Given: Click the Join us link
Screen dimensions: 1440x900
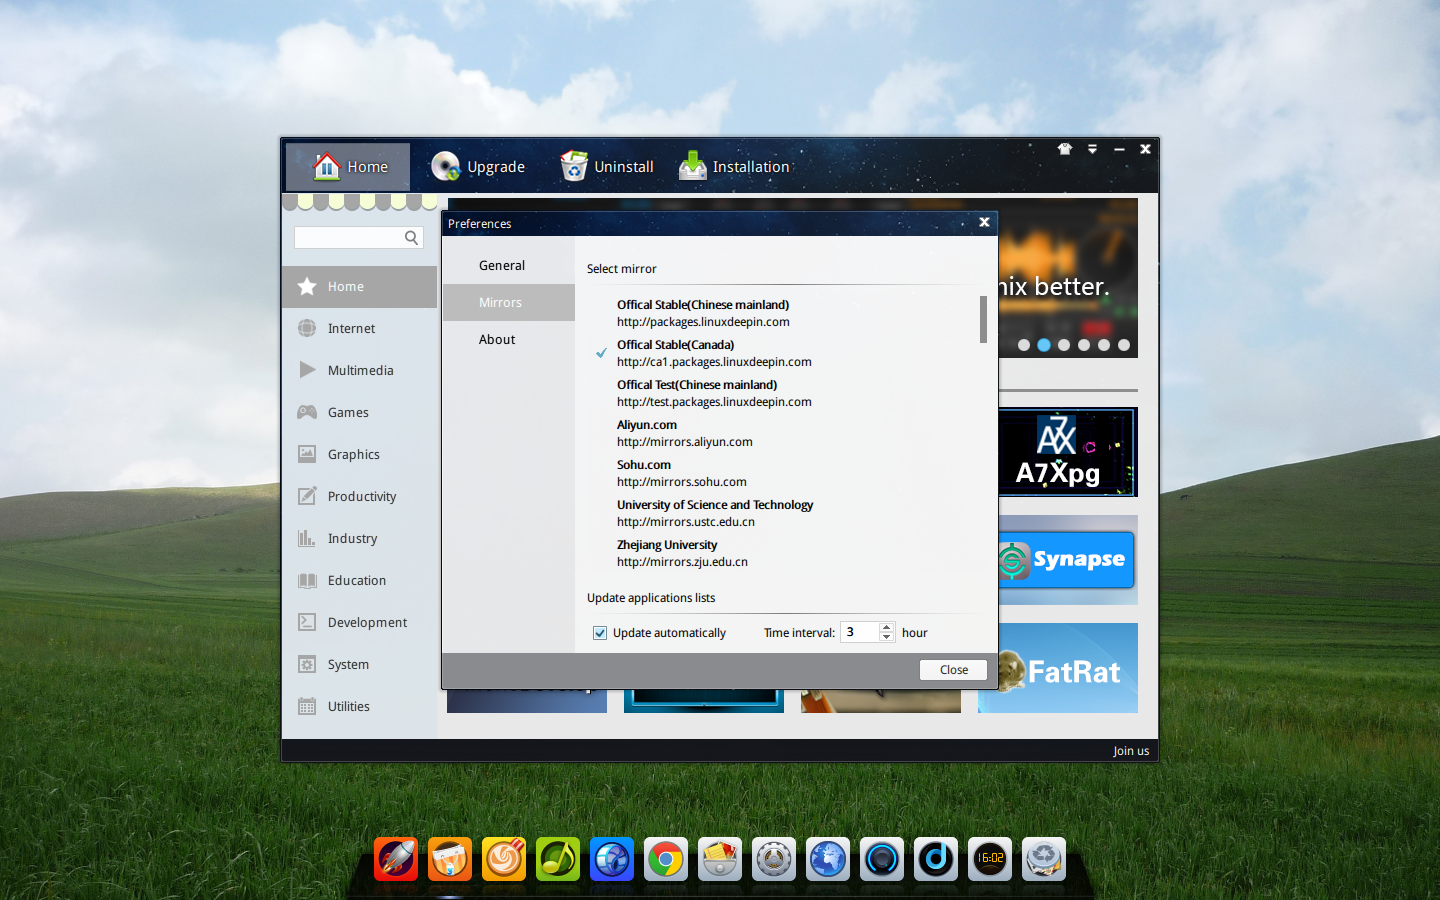Looking at the screenshot, I should click(1131, 751).
